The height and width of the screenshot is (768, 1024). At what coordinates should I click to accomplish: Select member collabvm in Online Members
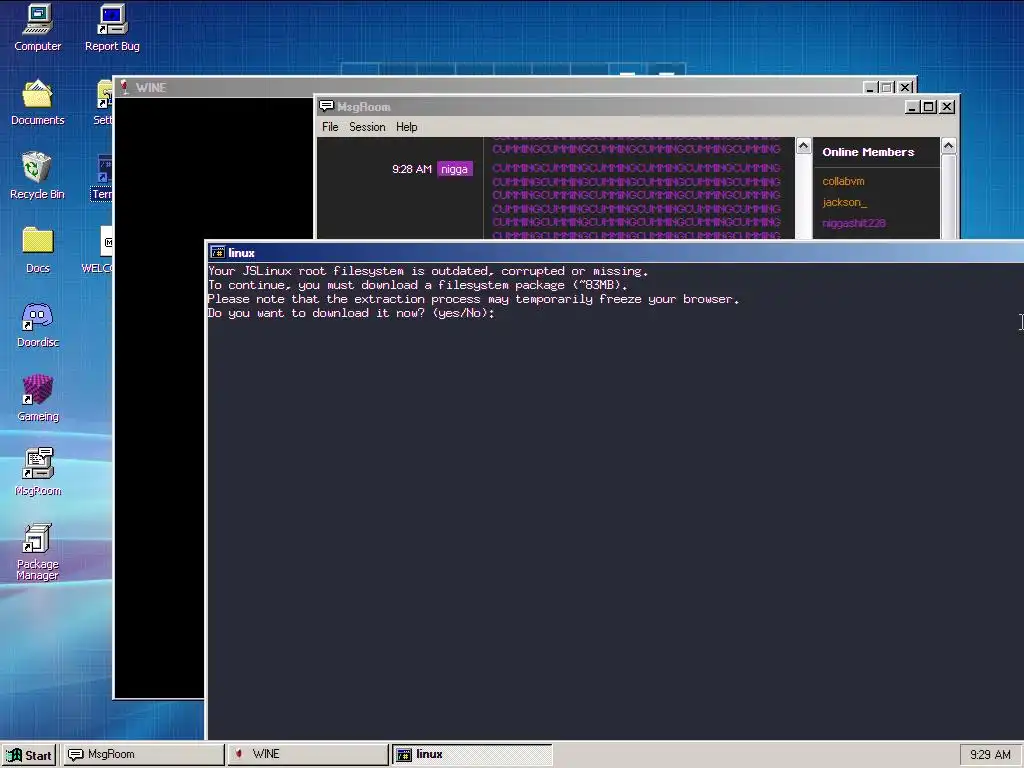click(x=843, y=182)
